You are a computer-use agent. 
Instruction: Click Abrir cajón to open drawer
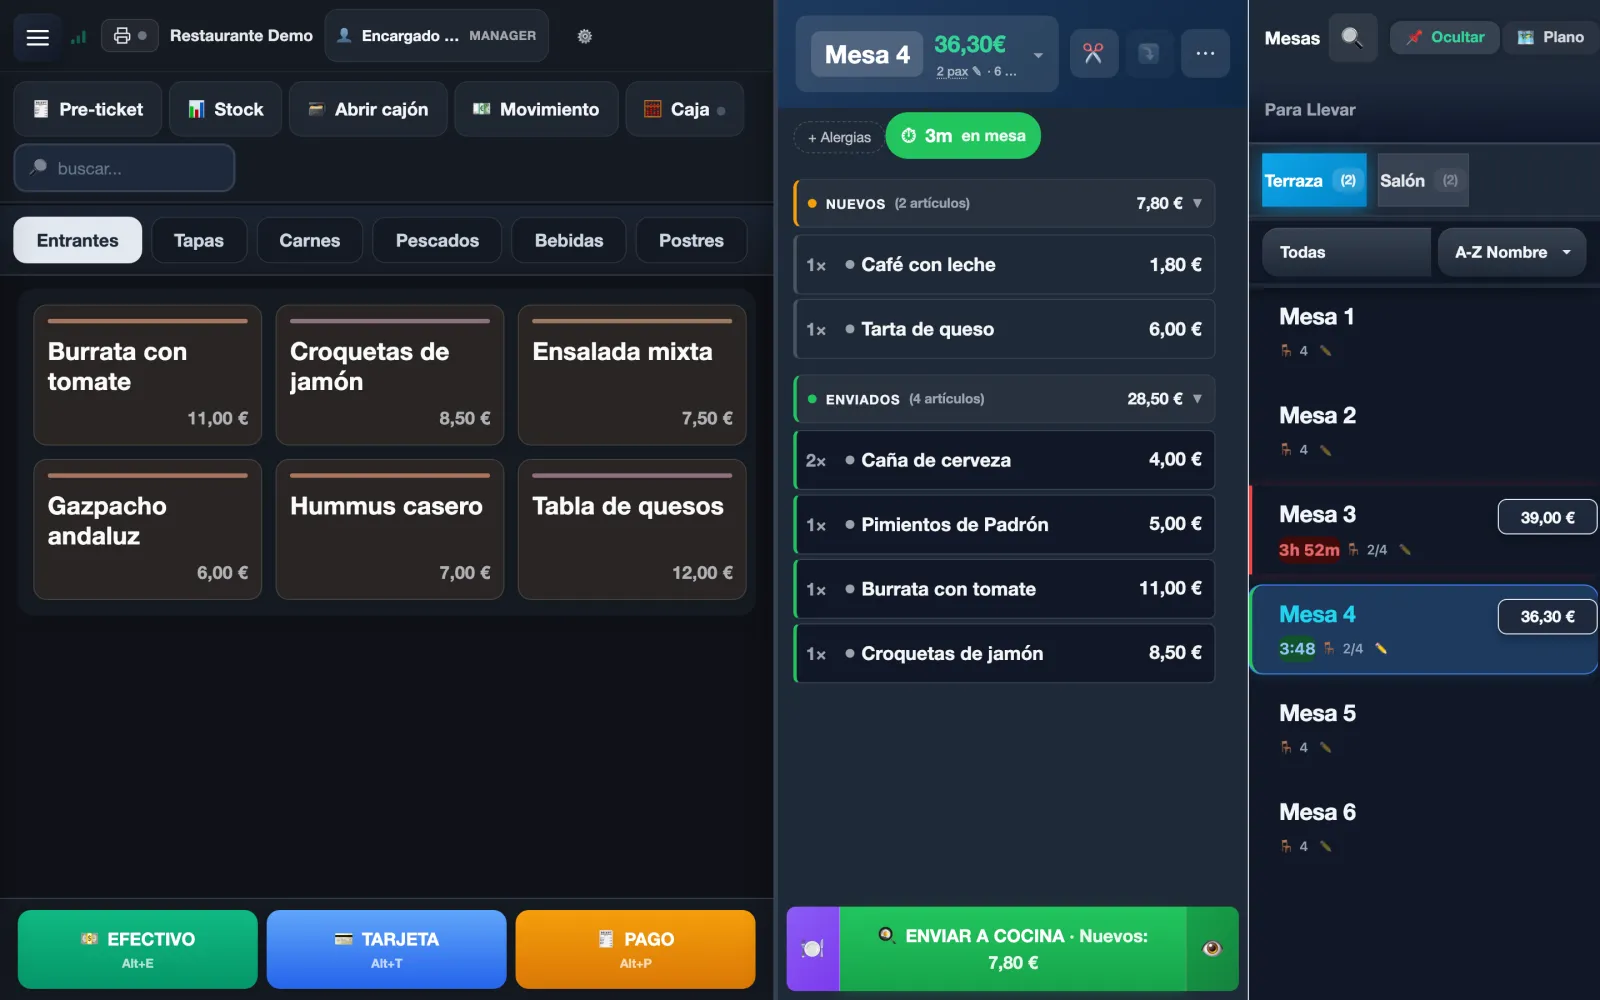point(368,109)
